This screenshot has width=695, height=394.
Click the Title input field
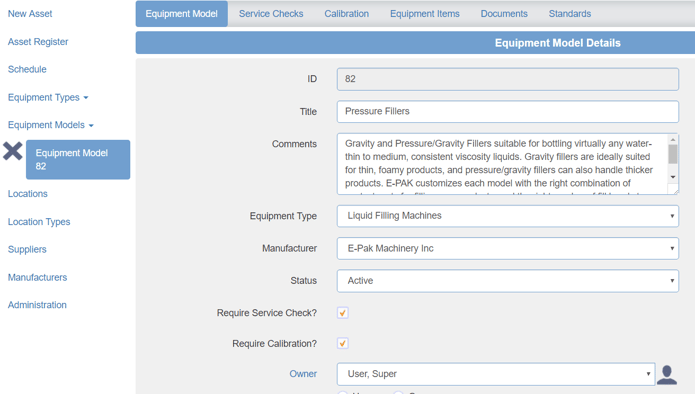pyautogui.click(x=508, y=112)
